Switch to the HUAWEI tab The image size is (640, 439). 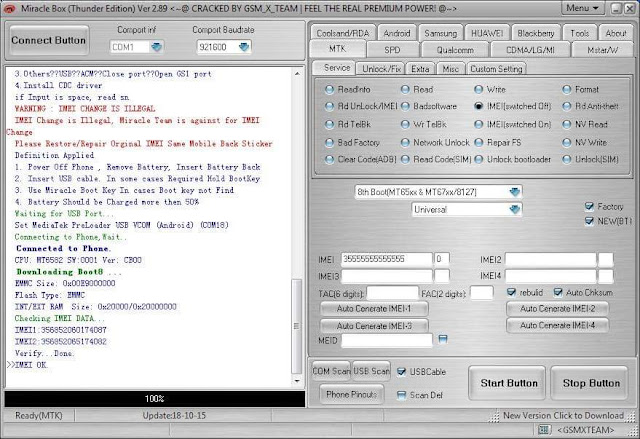pyautogui.click(x=487, y=33)
